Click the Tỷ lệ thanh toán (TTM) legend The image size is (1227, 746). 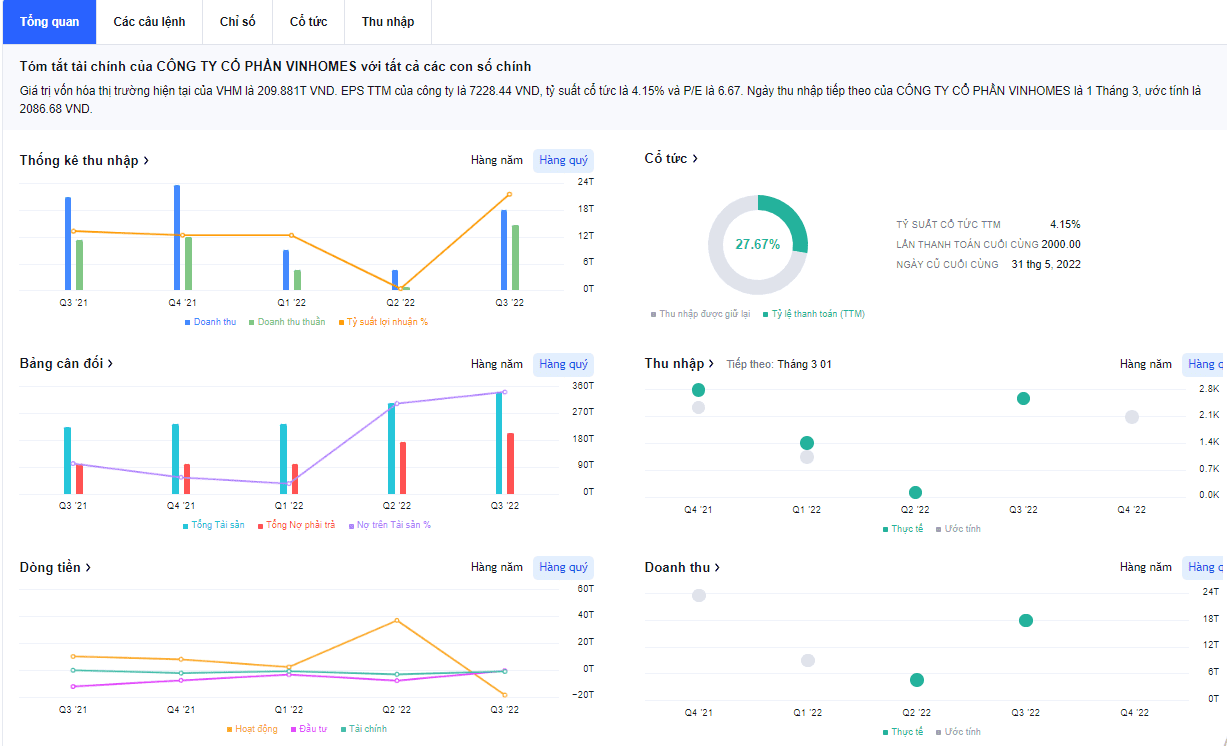(813, 314)
